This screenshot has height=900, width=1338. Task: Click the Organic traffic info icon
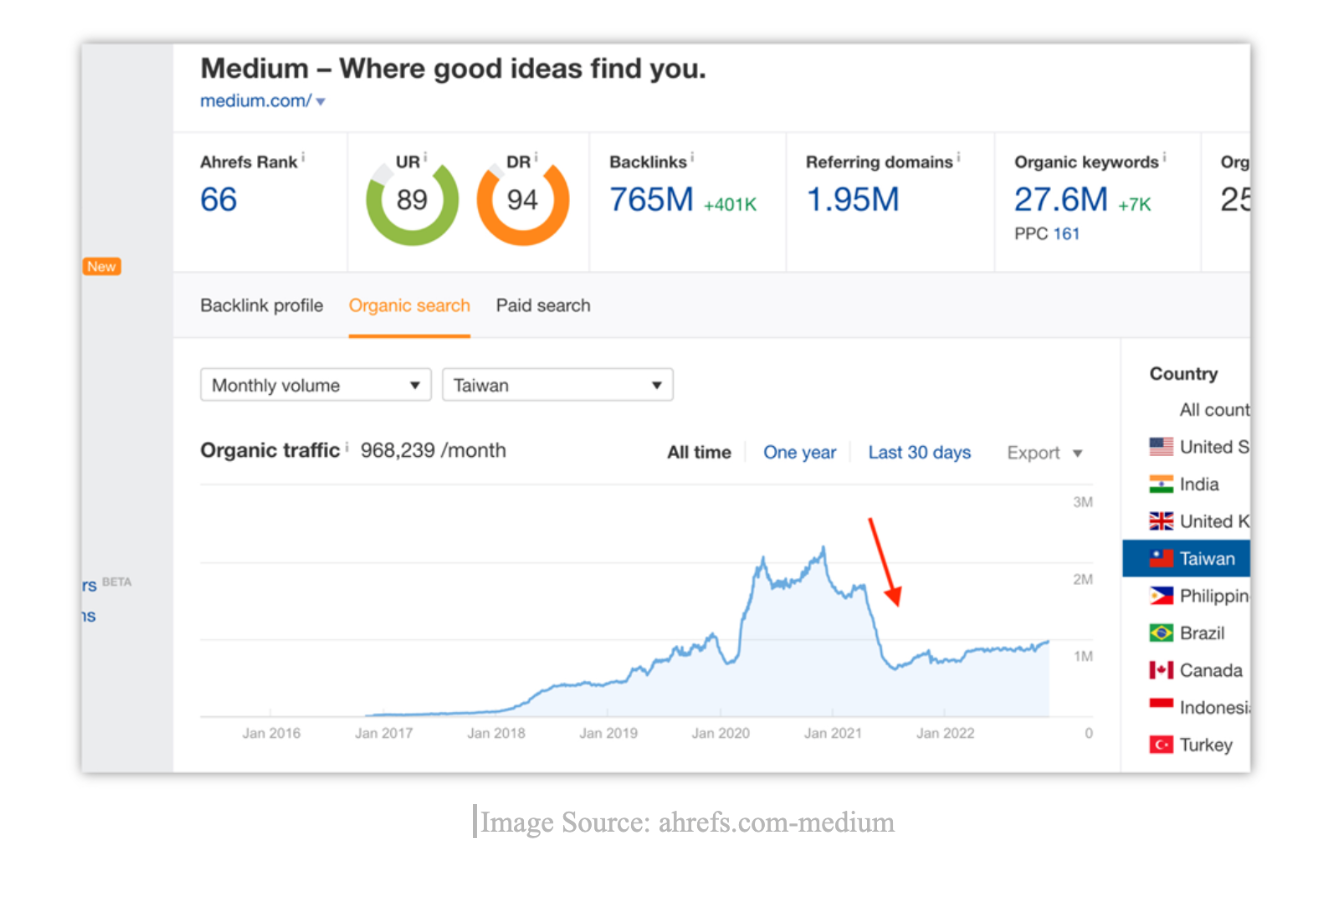click(x=347, y=448)
